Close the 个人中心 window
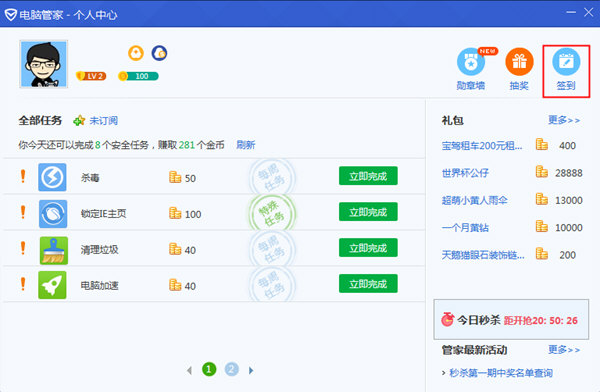 (x=589, y=12)
